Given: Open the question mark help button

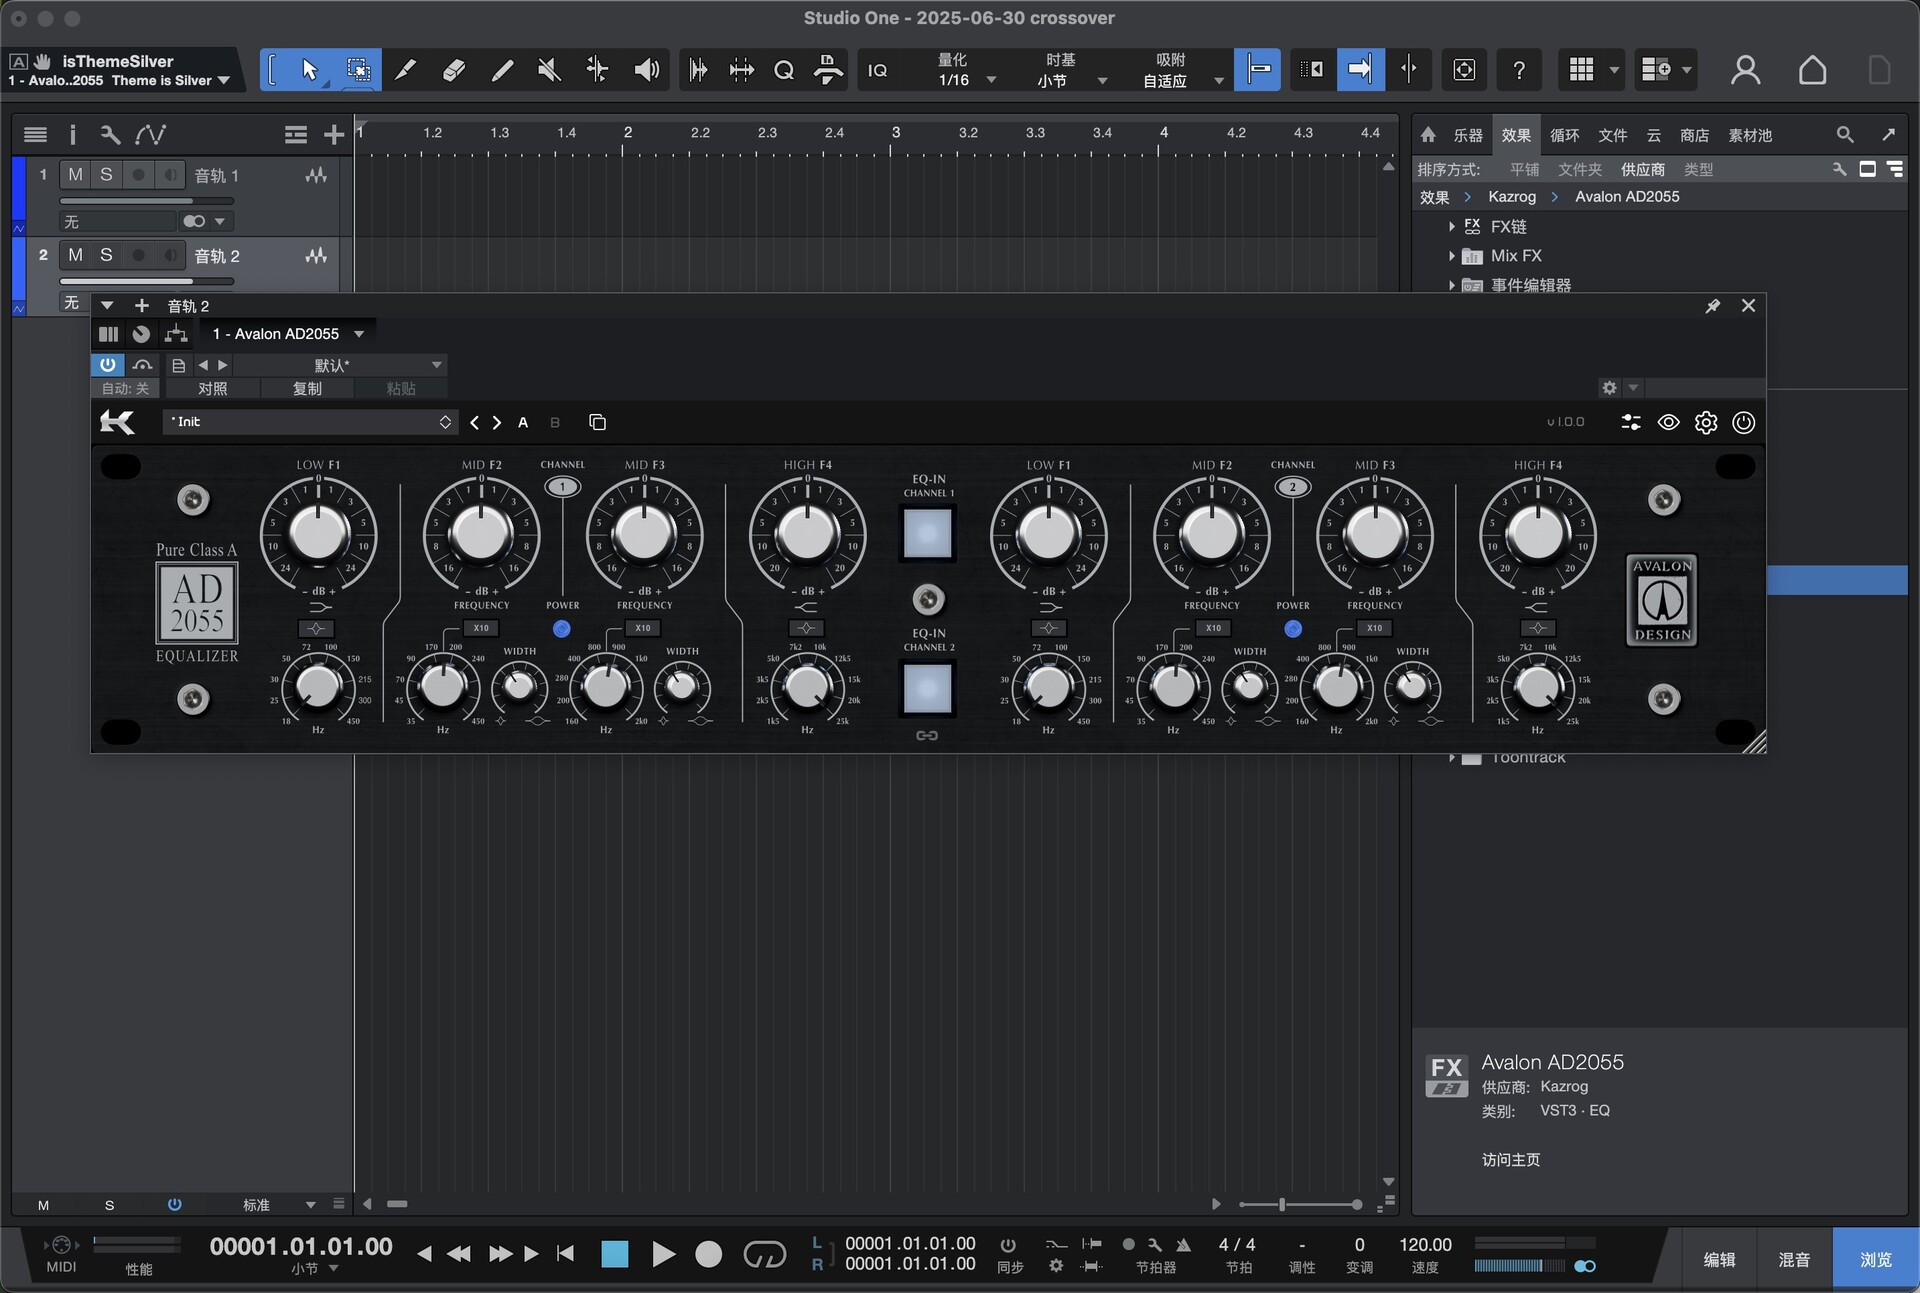Looking at the screenshot, I should click(1519, 70).
